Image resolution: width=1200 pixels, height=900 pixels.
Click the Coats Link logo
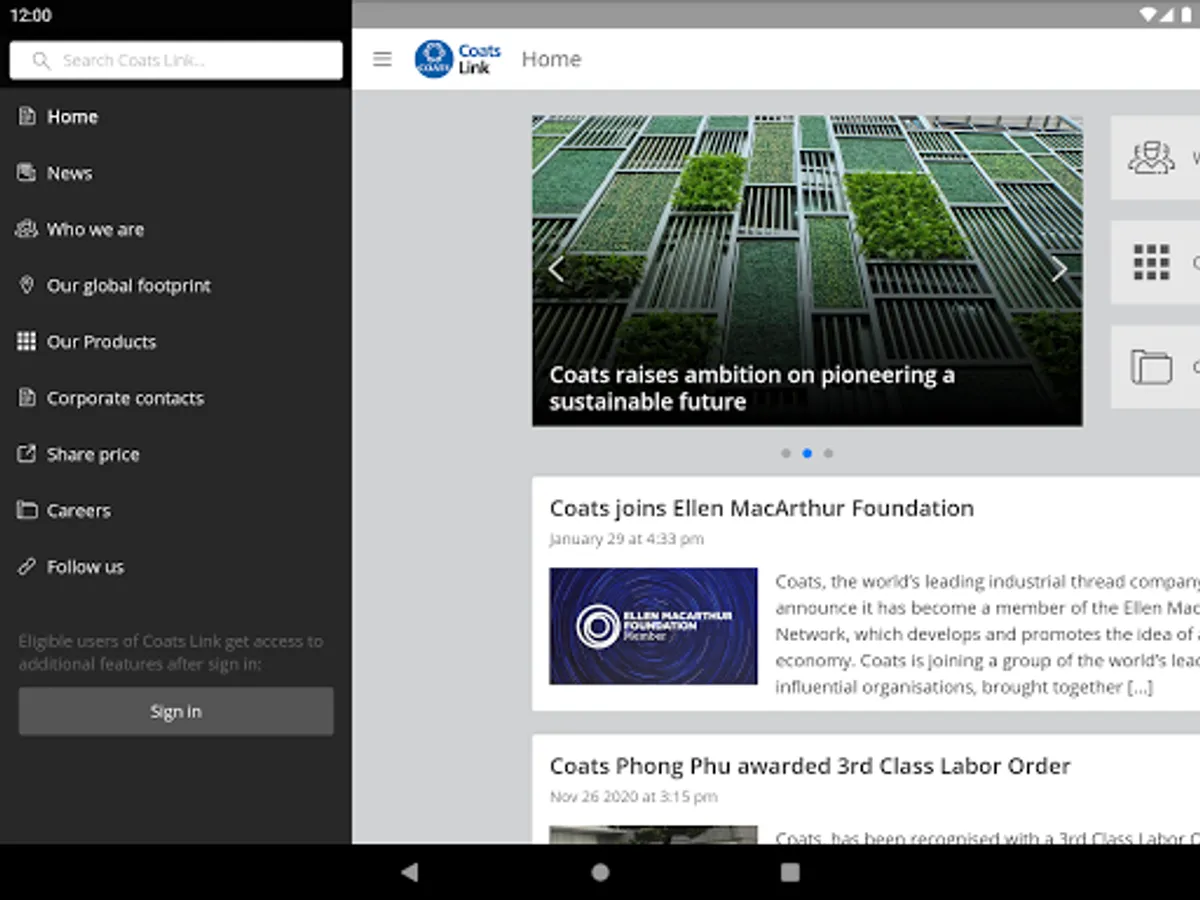click(x=458, y=59)
